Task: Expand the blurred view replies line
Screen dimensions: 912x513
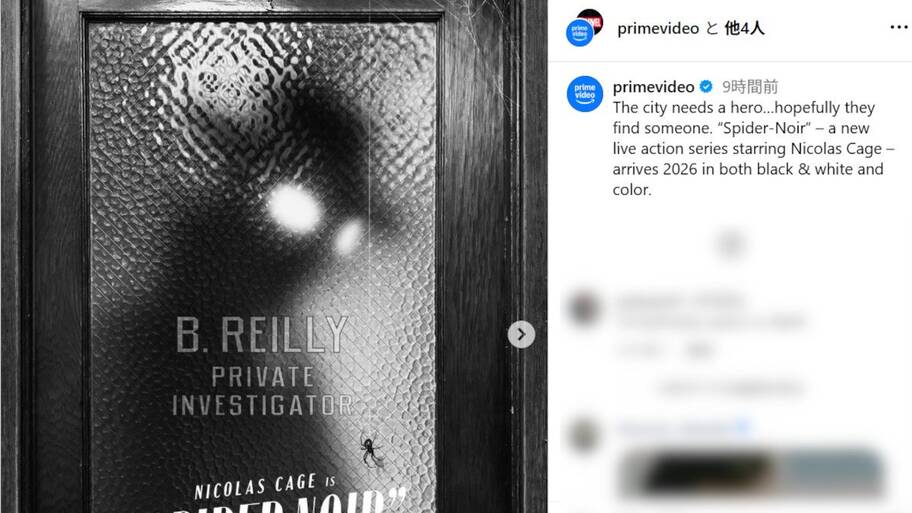Action: click(x=731, y=387)
